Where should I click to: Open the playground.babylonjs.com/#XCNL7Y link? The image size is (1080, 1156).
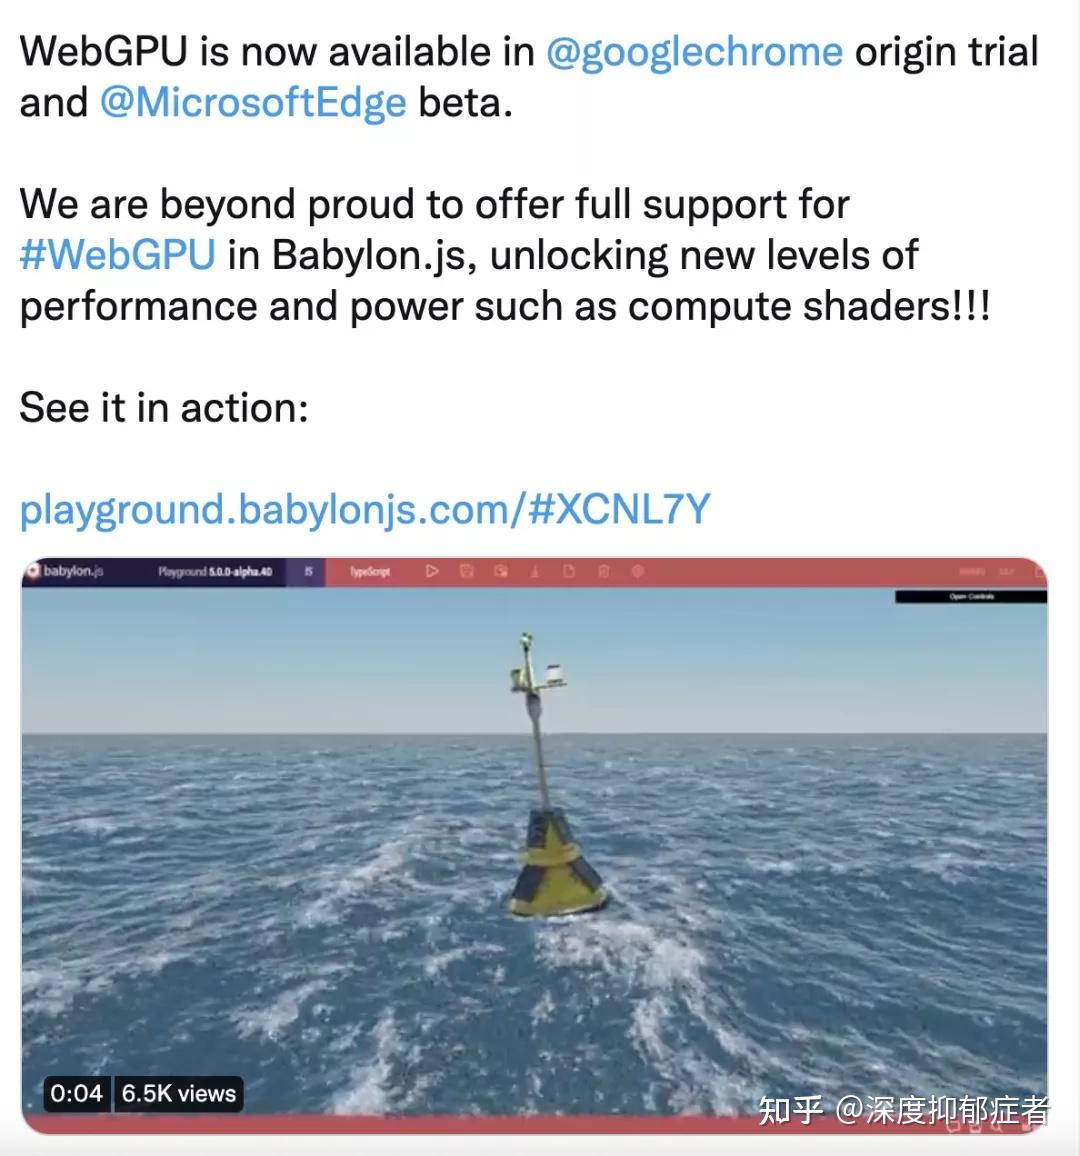pyautogui.click(x=365, y=509)
